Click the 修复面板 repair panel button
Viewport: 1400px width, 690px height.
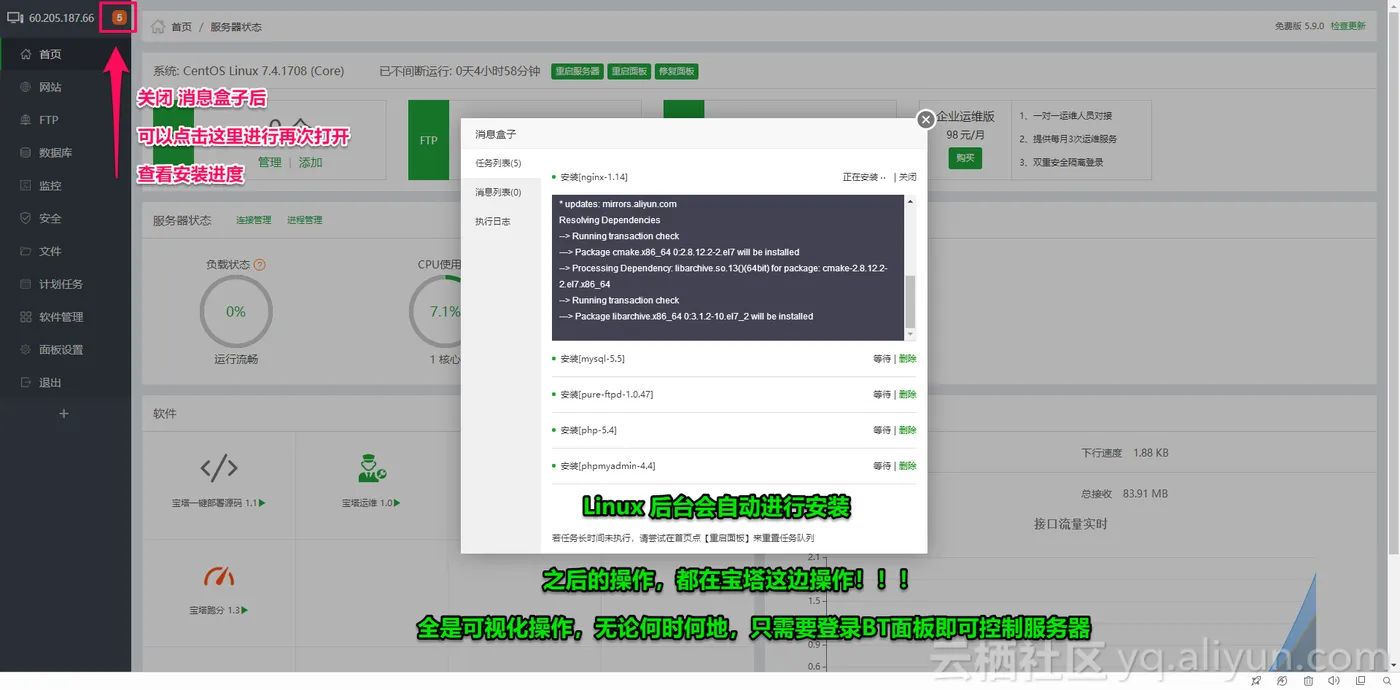(x=676, y=72)
